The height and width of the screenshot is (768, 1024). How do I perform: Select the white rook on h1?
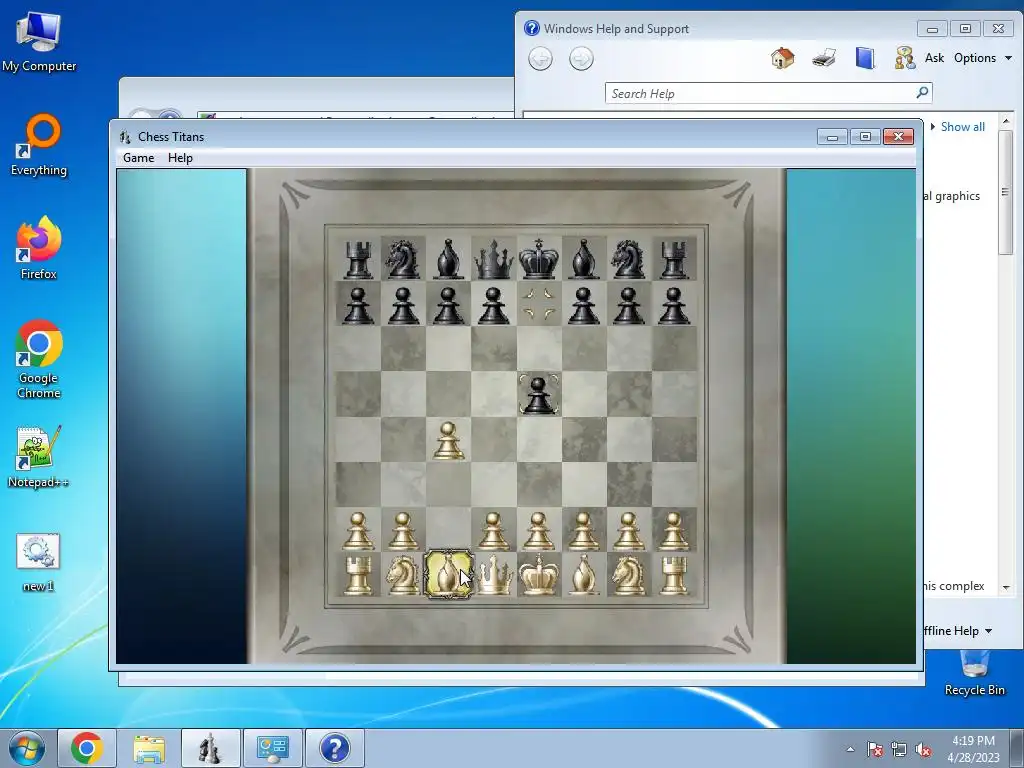pos(674,575)
